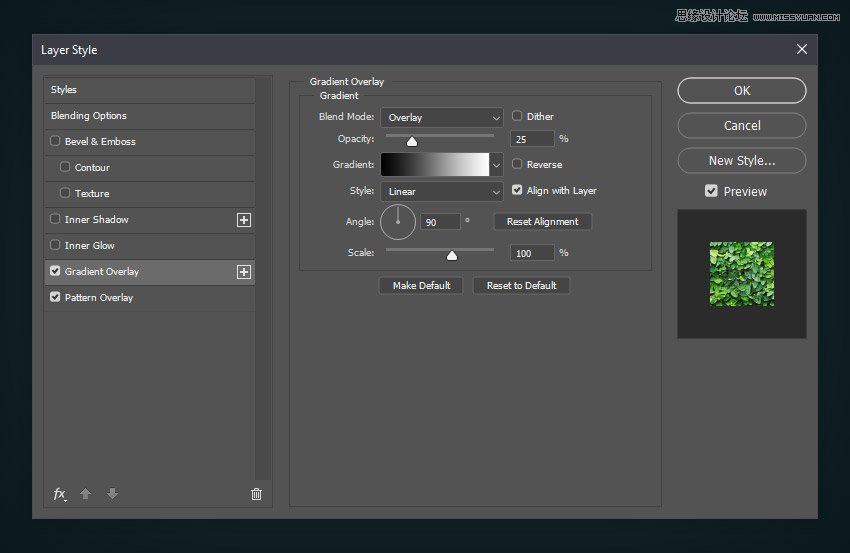Click the angle dial control
The image size is (850, 553).
pos(398,221)
